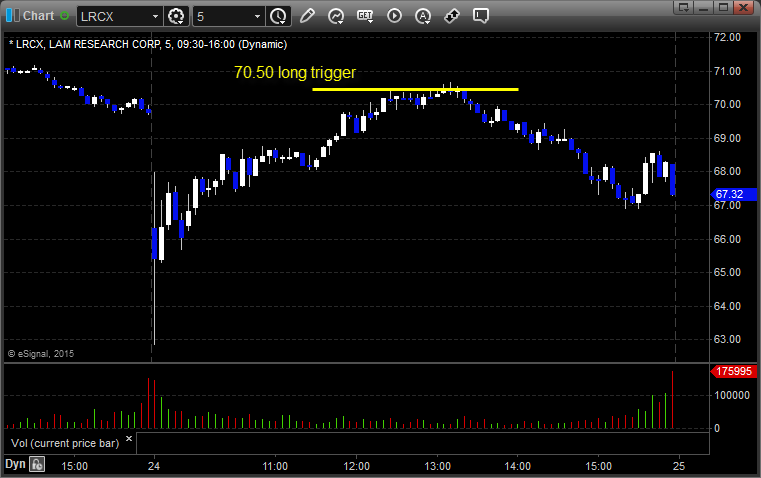Viewport: 761px width, 478px height.
Task: Click the 72.00 price axis label
Action: (727, 37)
